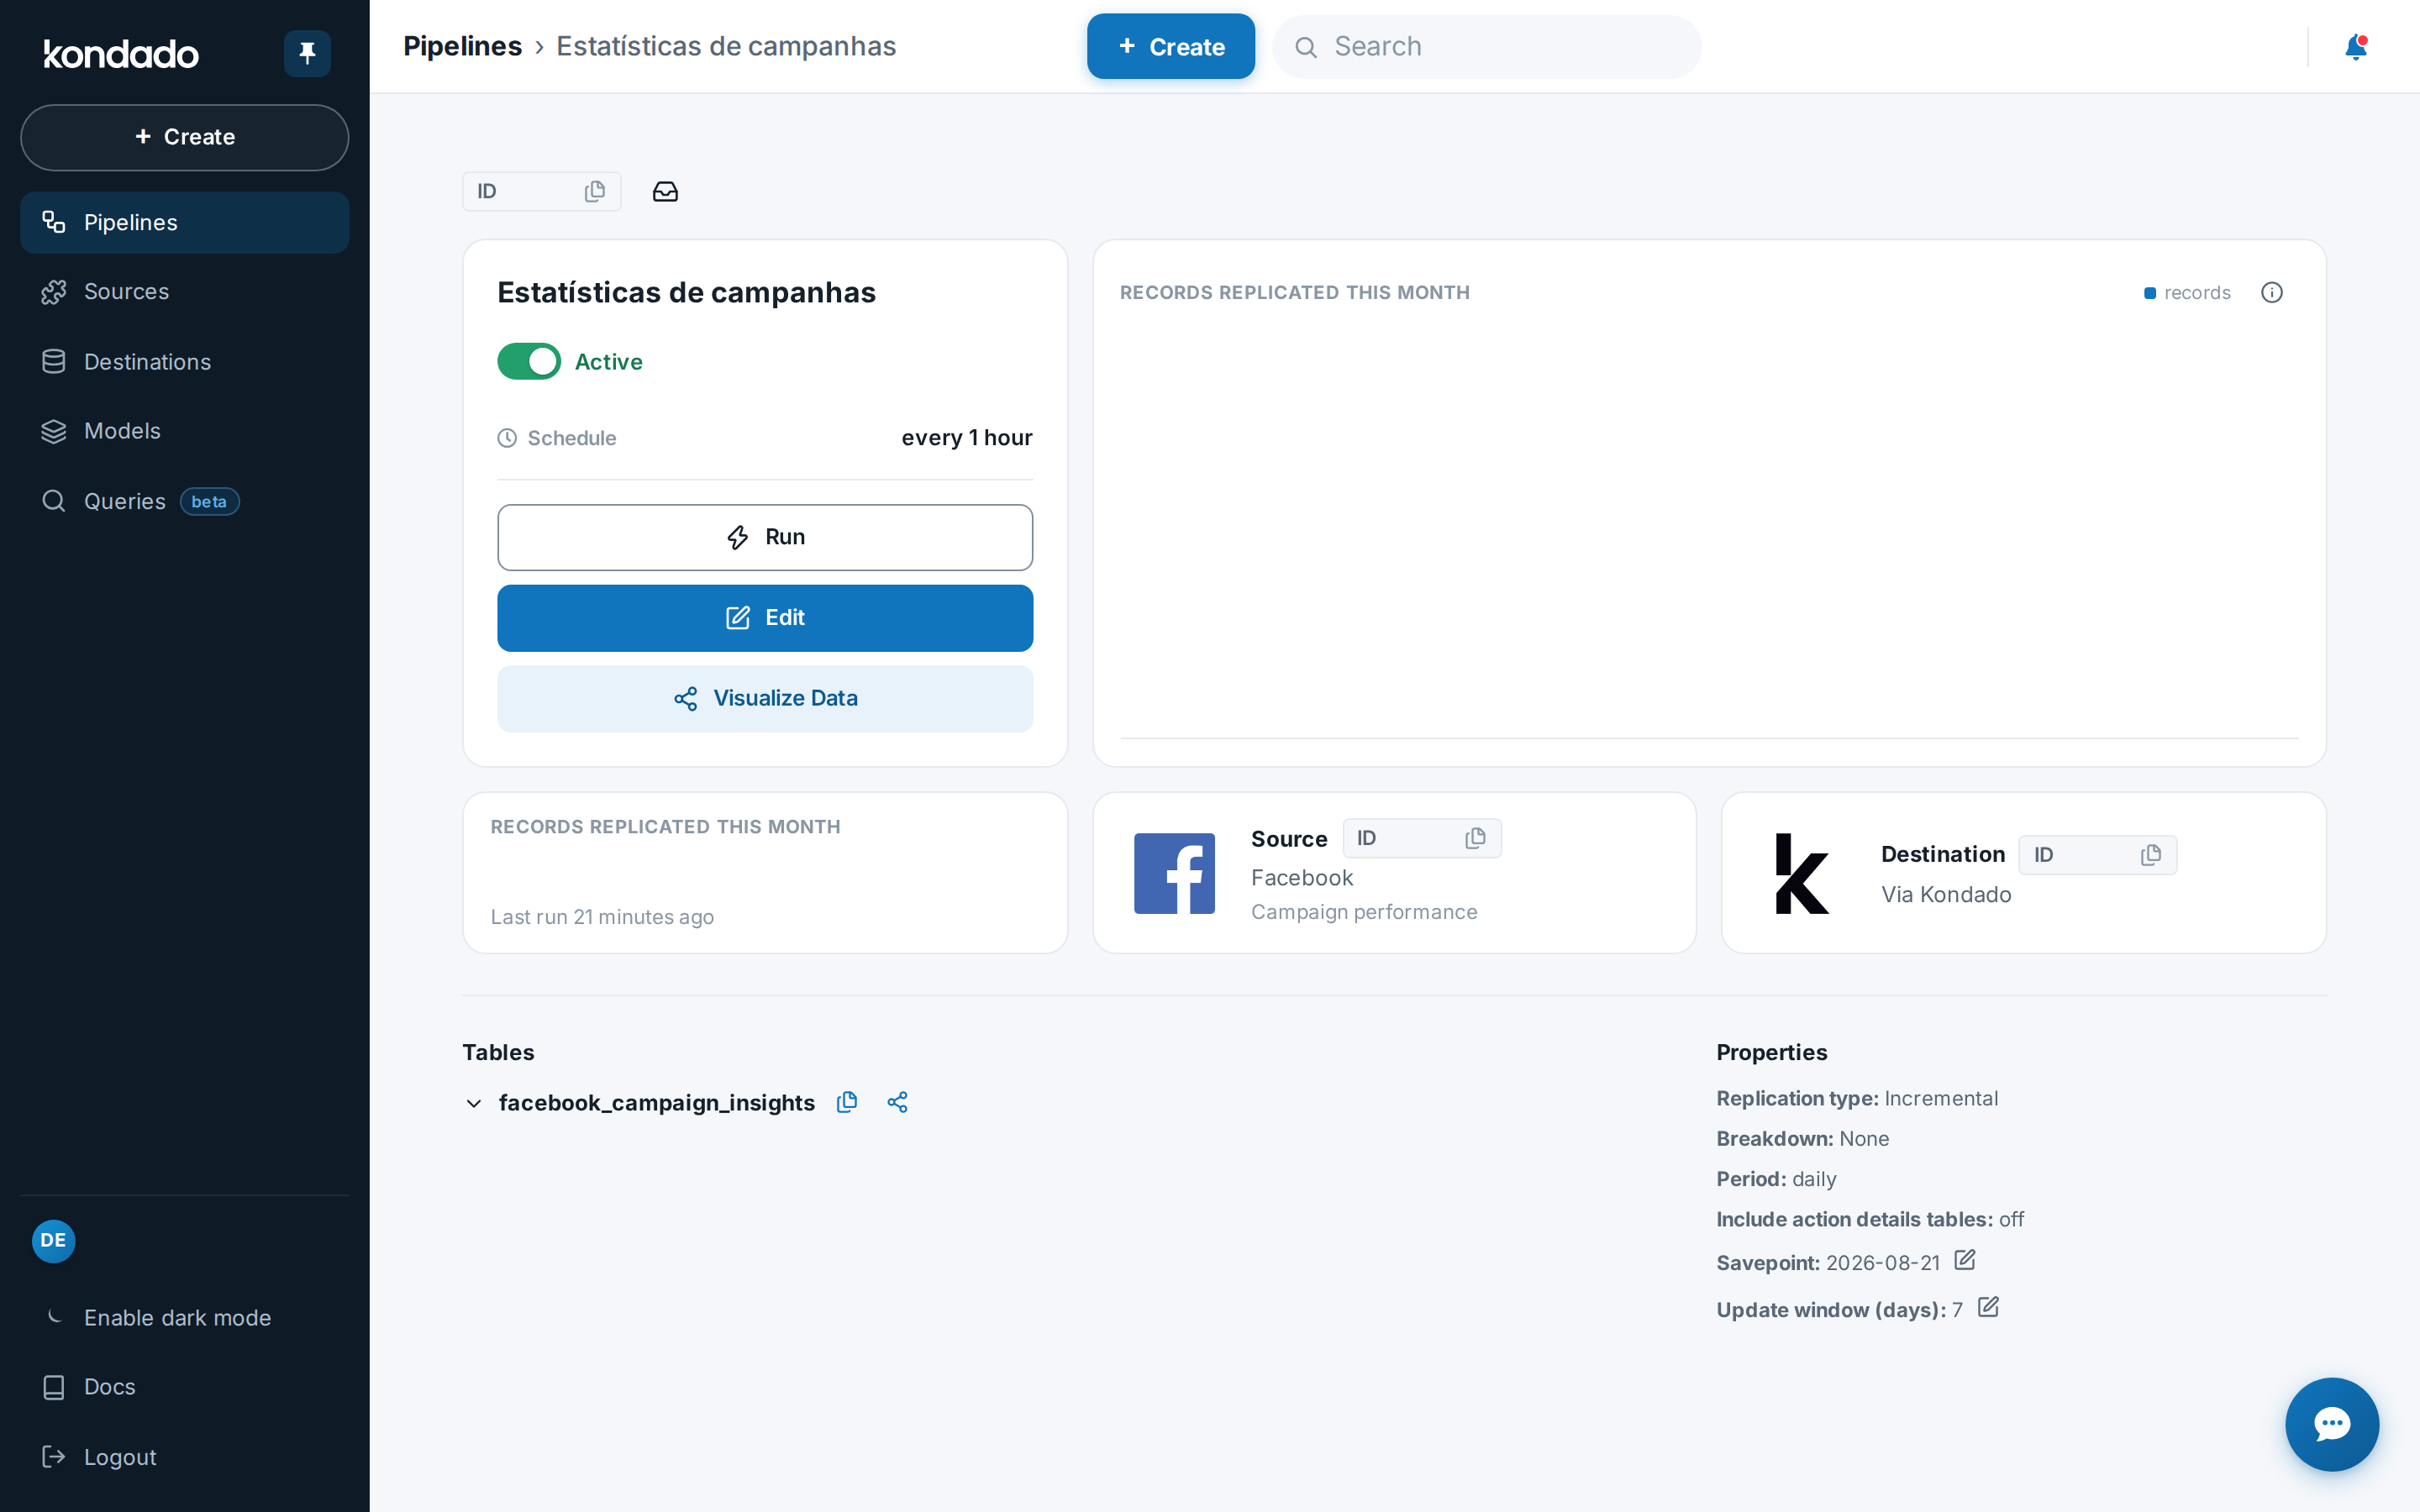
Task: Copy facebook_campaign_insights table name
Action: (x=847, y=1102)
